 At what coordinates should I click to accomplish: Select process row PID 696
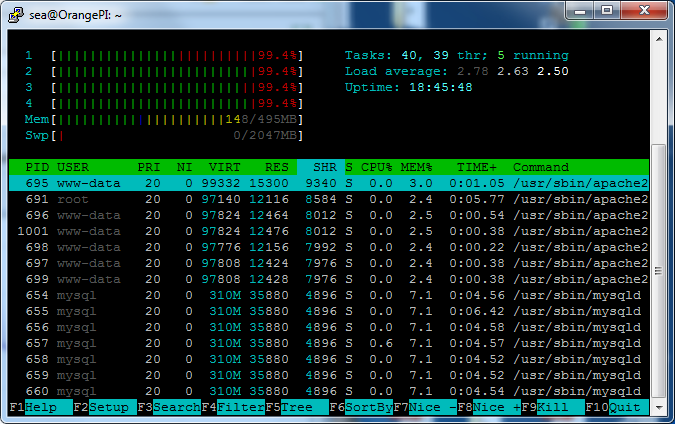coord(329,215)
